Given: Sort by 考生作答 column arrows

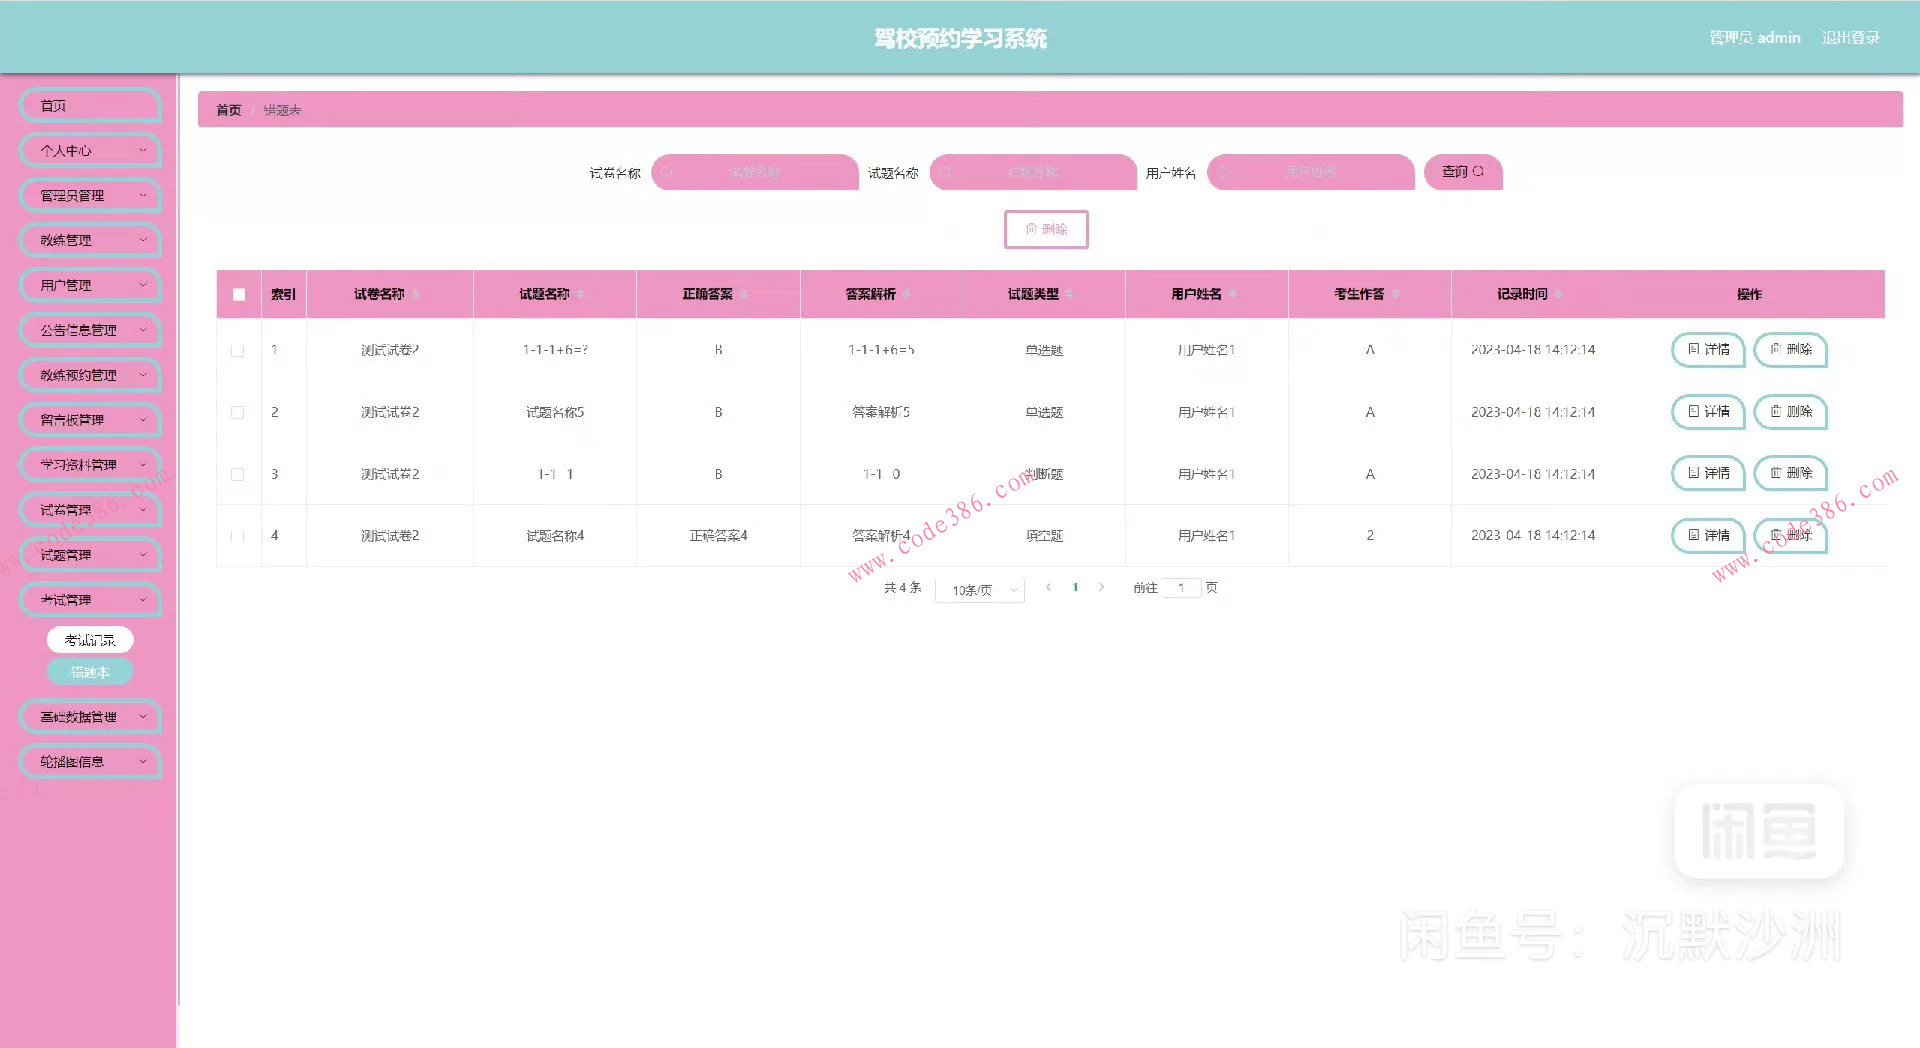Looking at the screenshot, I should [x=1395, y=294].
